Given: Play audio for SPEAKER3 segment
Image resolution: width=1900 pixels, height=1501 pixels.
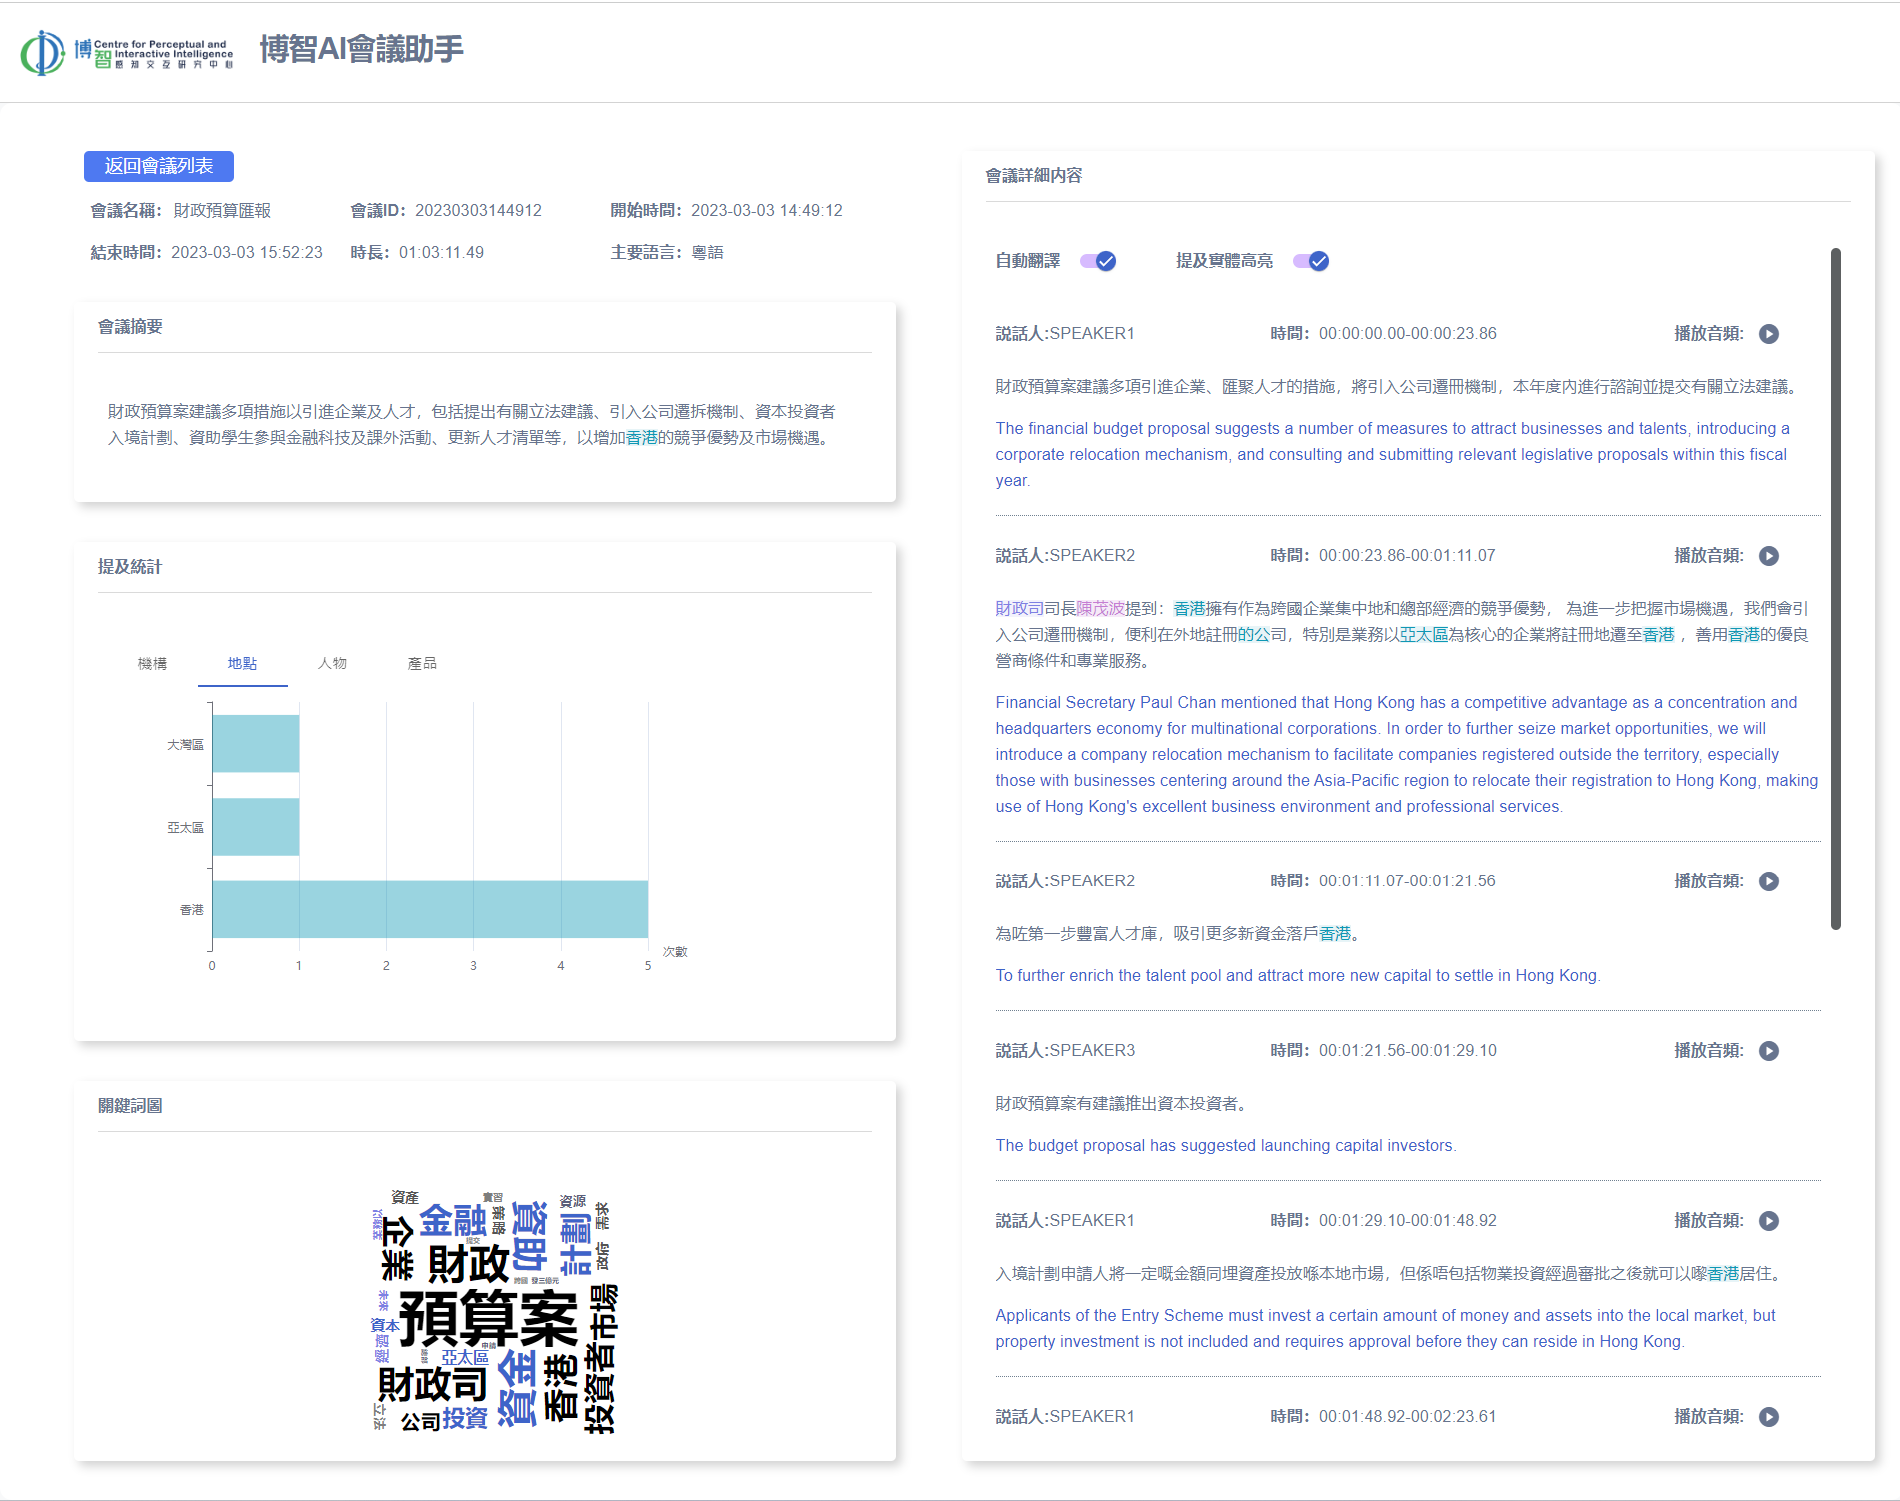Looking at the screenshot, I should point(1768,1051).
